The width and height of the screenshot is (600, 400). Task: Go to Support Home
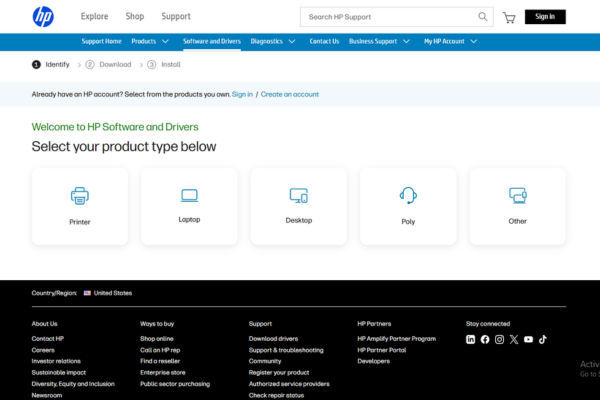pos(101,41)
